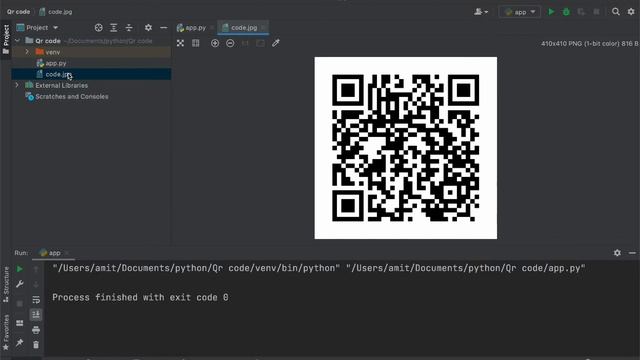Open the app run configuration dropdown
Screen dimensions: 640x360
tap(520, 12)
